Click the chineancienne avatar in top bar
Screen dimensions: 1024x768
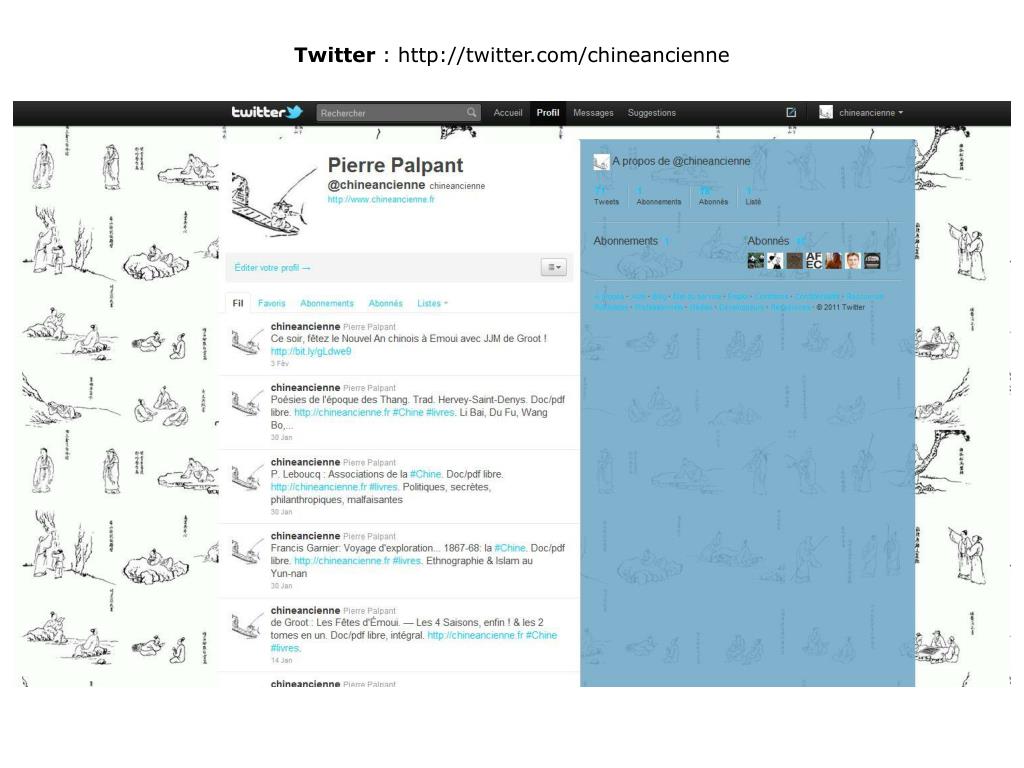point(825,112)
